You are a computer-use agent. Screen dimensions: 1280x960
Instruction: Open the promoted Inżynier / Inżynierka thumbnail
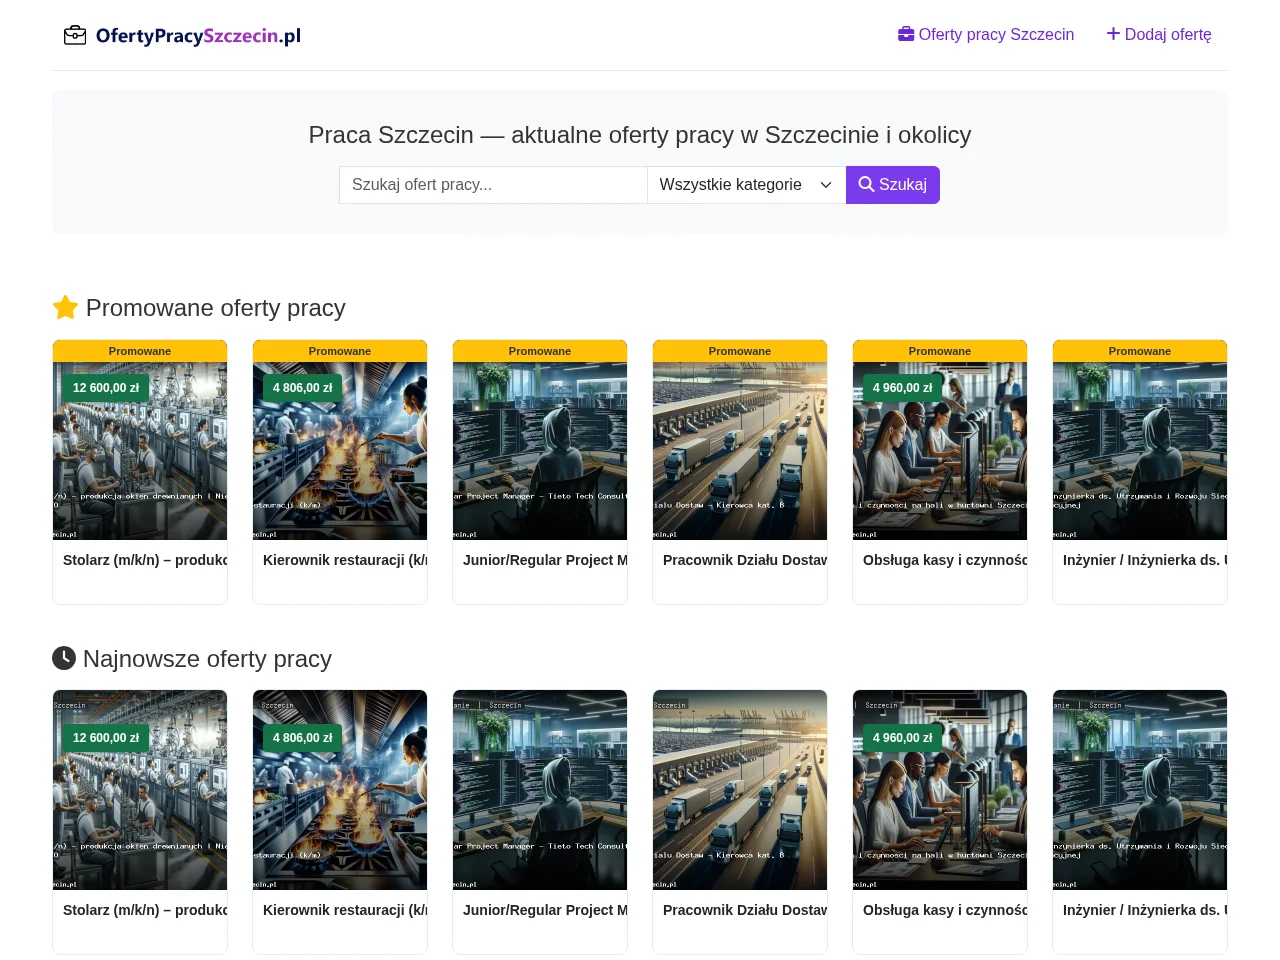pos(1140,451)
